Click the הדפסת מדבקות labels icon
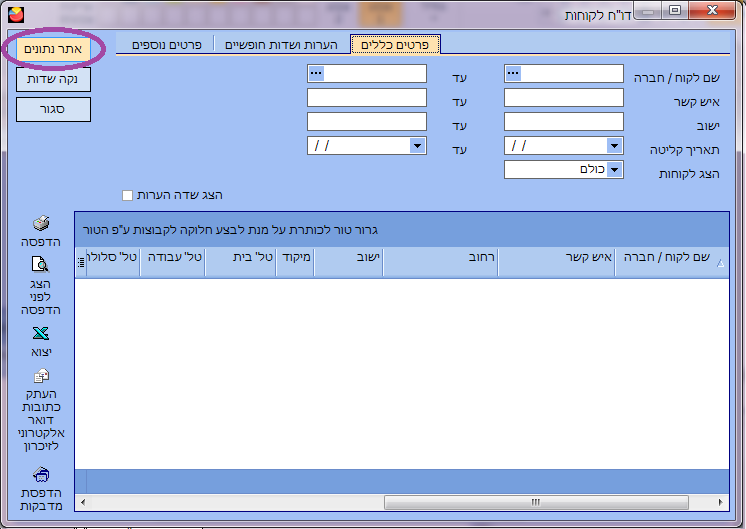Viewport: 746px width, 529px height. pyautogui.click(x=41, y=474)
